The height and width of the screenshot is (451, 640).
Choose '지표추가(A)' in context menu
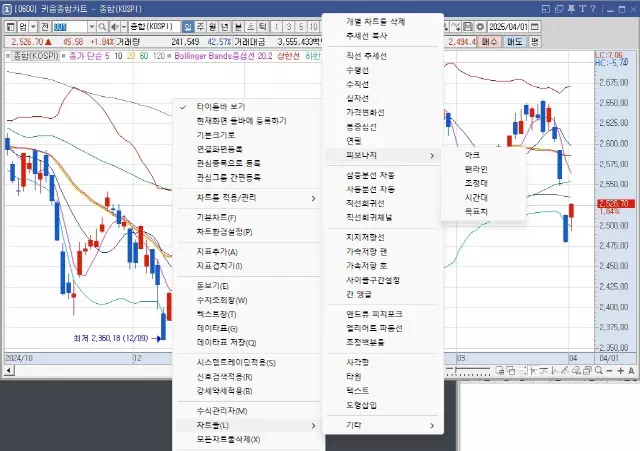pyautogui.click(x=248, y=252)
